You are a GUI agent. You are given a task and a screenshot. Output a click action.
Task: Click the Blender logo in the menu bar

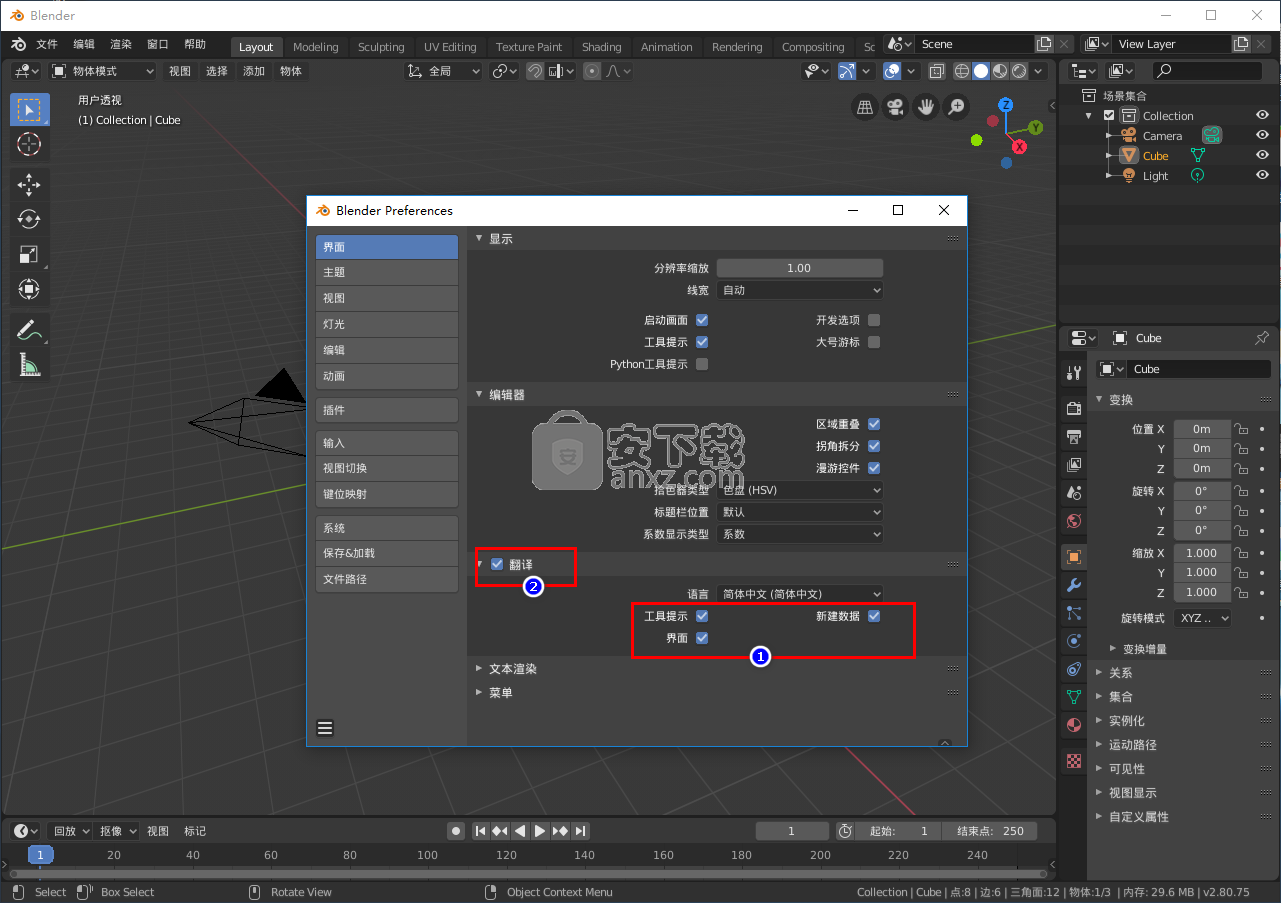18,45
